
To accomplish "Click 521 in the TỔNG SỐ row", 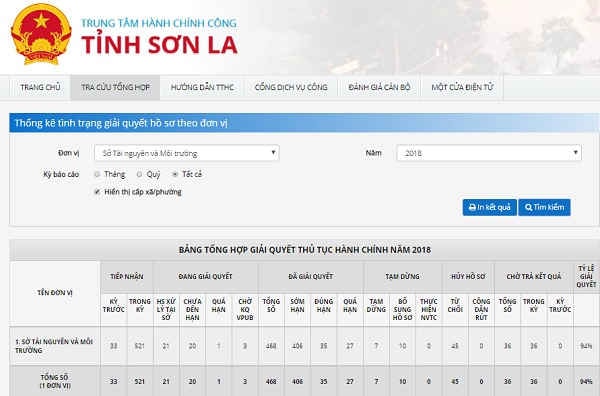I will click(x=140, y=381).
